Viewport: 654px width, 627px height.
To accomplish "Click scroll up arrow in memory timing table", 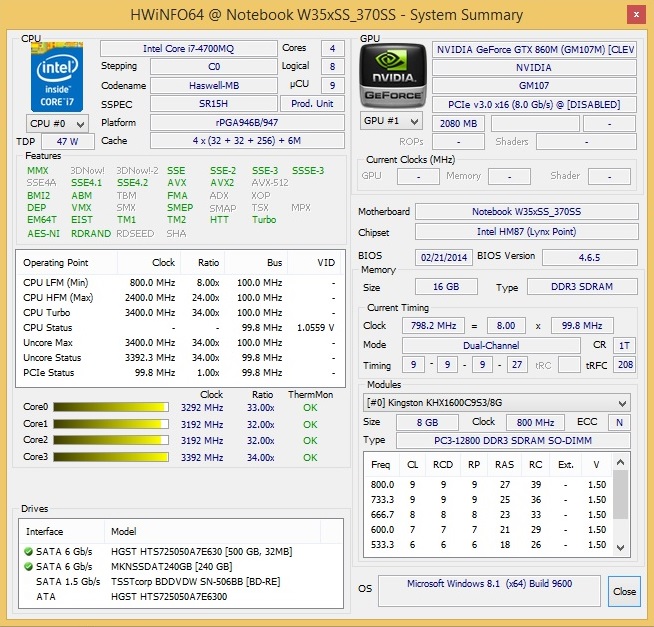I will pos(620,462).
